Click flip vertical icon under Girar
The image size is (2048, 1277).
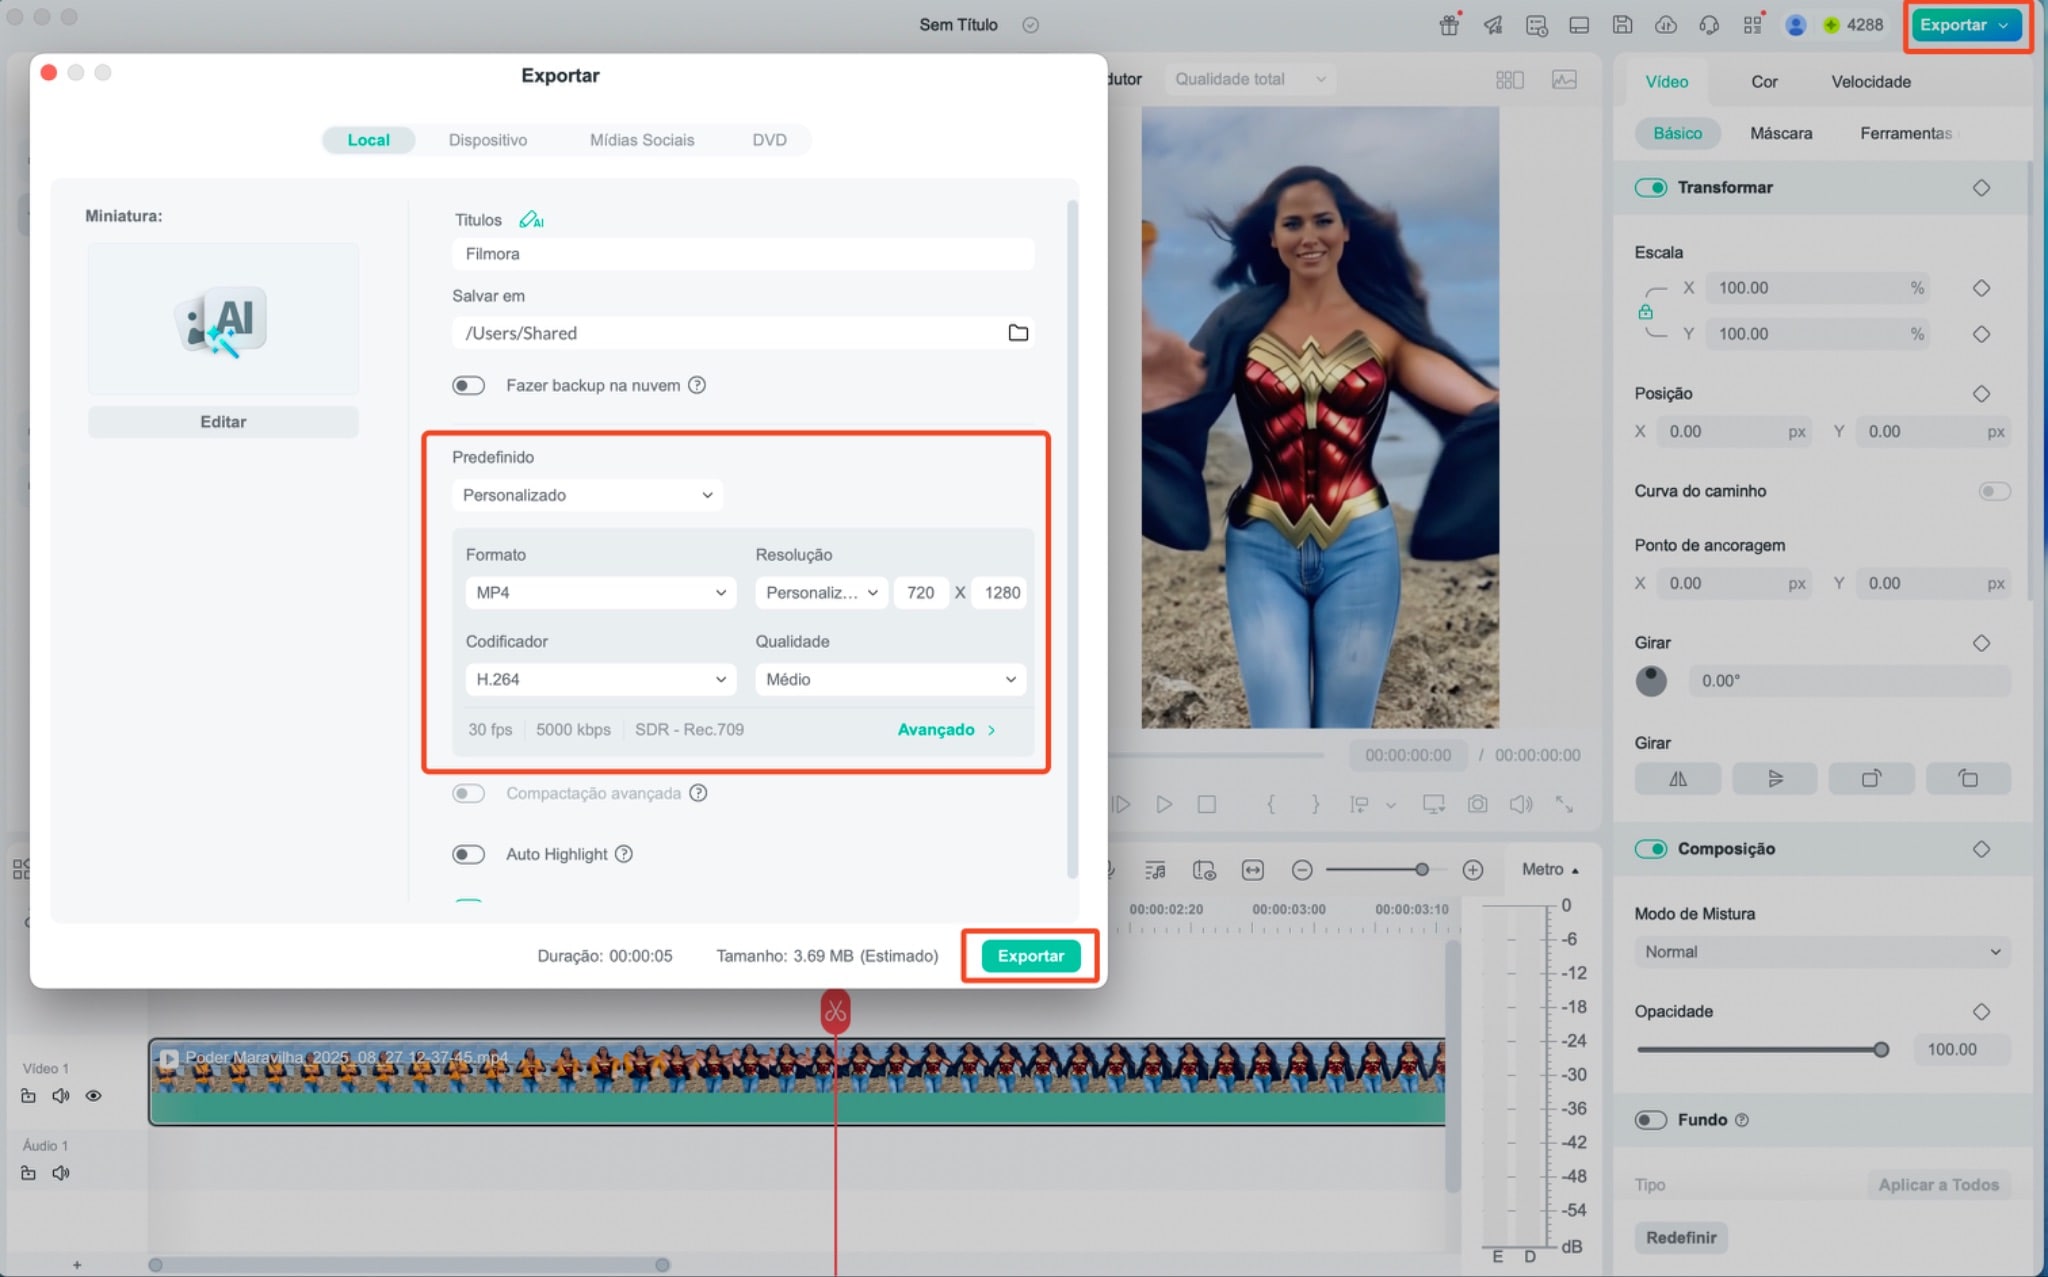pyautogui.click(x=1775, y=778)
